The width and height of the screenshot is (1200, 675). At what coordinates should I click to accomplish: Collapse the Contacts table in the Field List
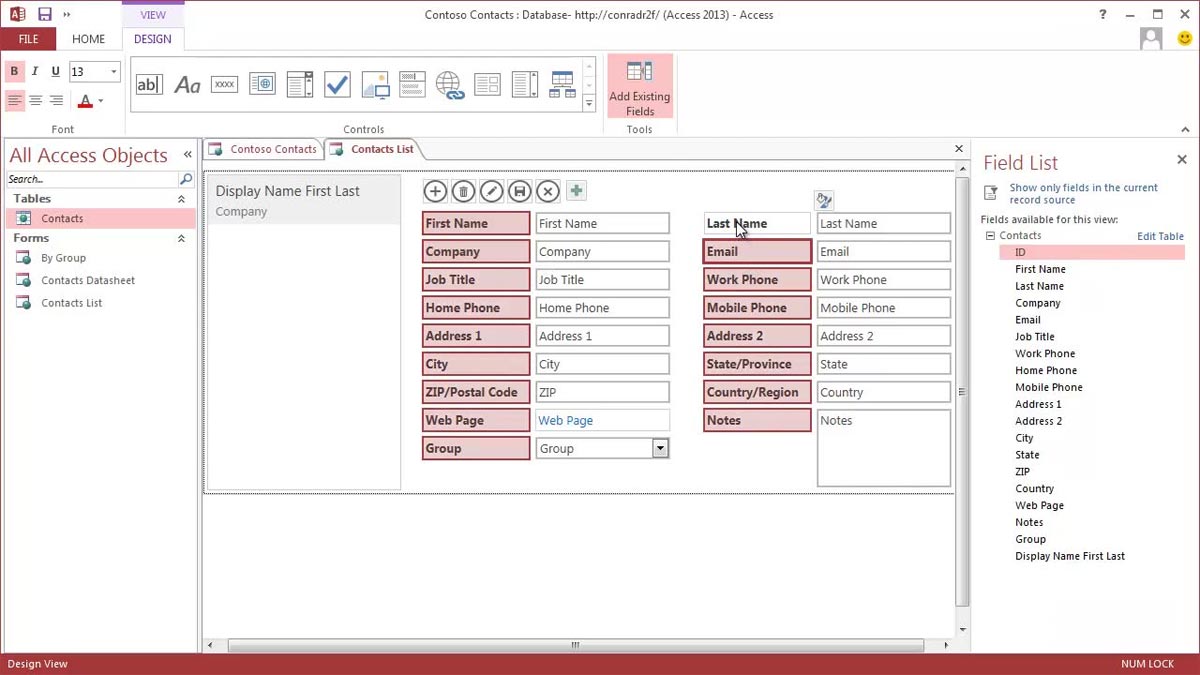[x=989, y=235]
